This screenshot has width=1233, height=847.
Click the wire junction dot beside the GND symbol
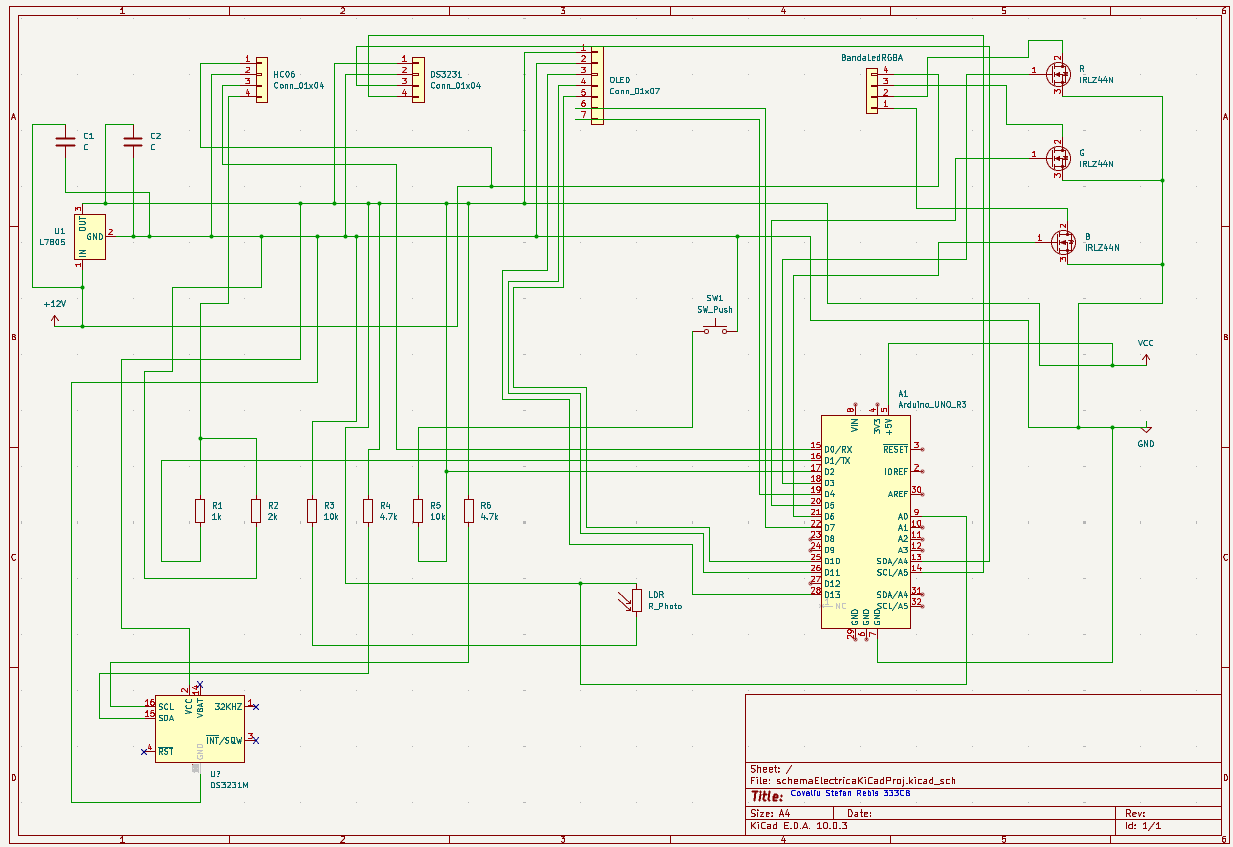(1112, 427)
